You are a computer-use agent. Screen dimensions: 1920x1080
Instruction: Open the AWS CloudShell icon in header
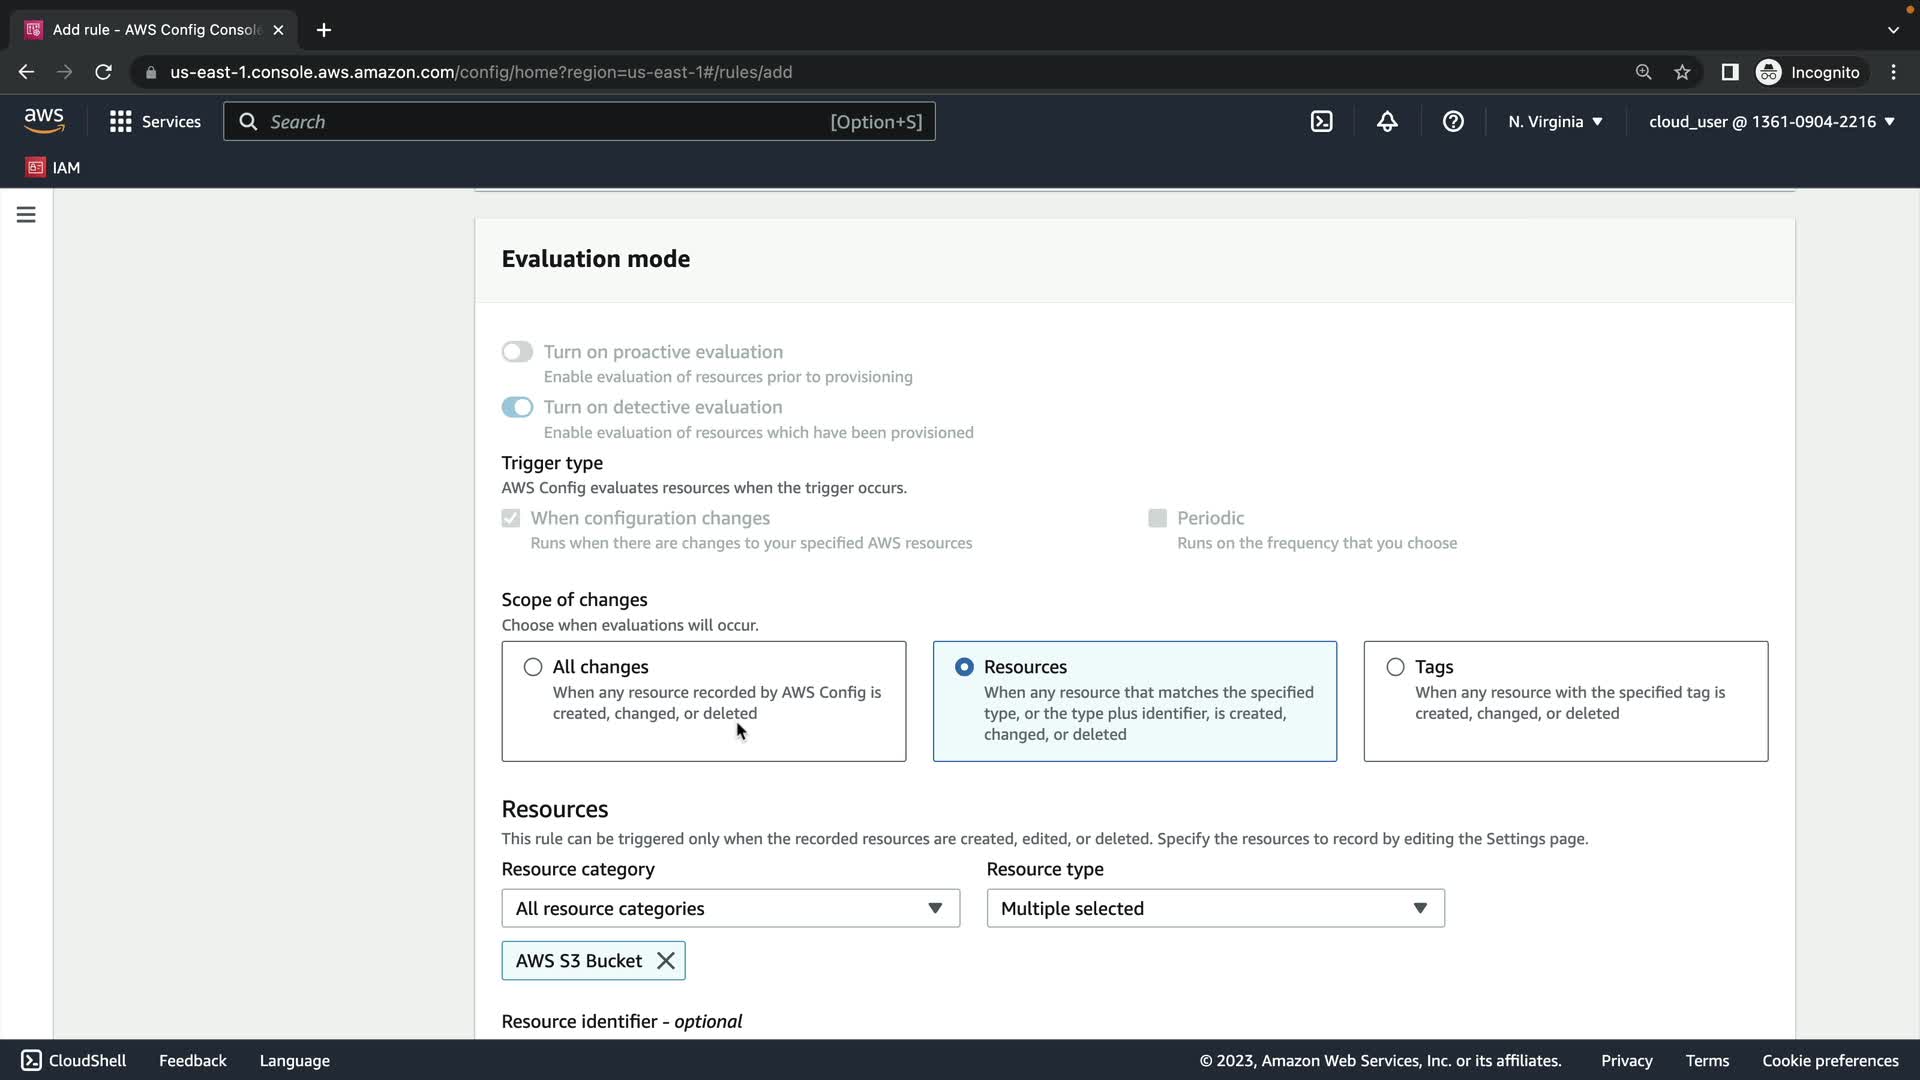pyautogui.click(x=1321, y=122)
